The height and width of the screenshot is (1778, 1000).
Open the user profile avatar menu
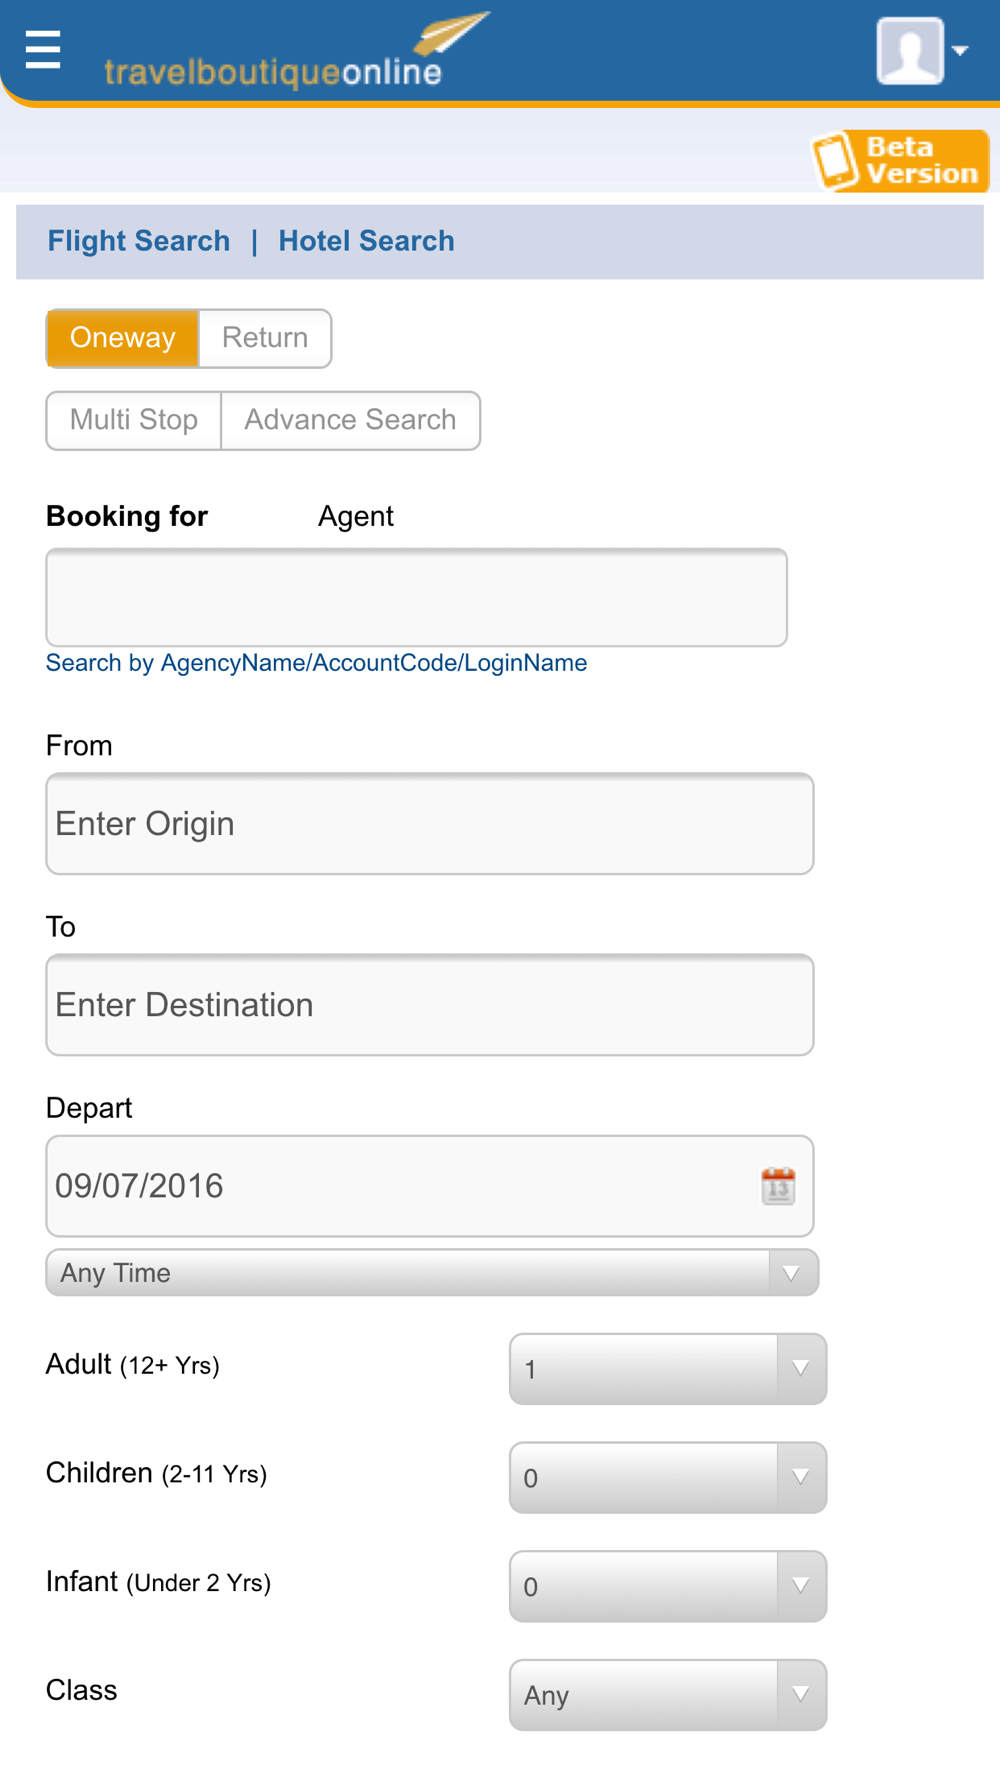click(x=920, y=50)
